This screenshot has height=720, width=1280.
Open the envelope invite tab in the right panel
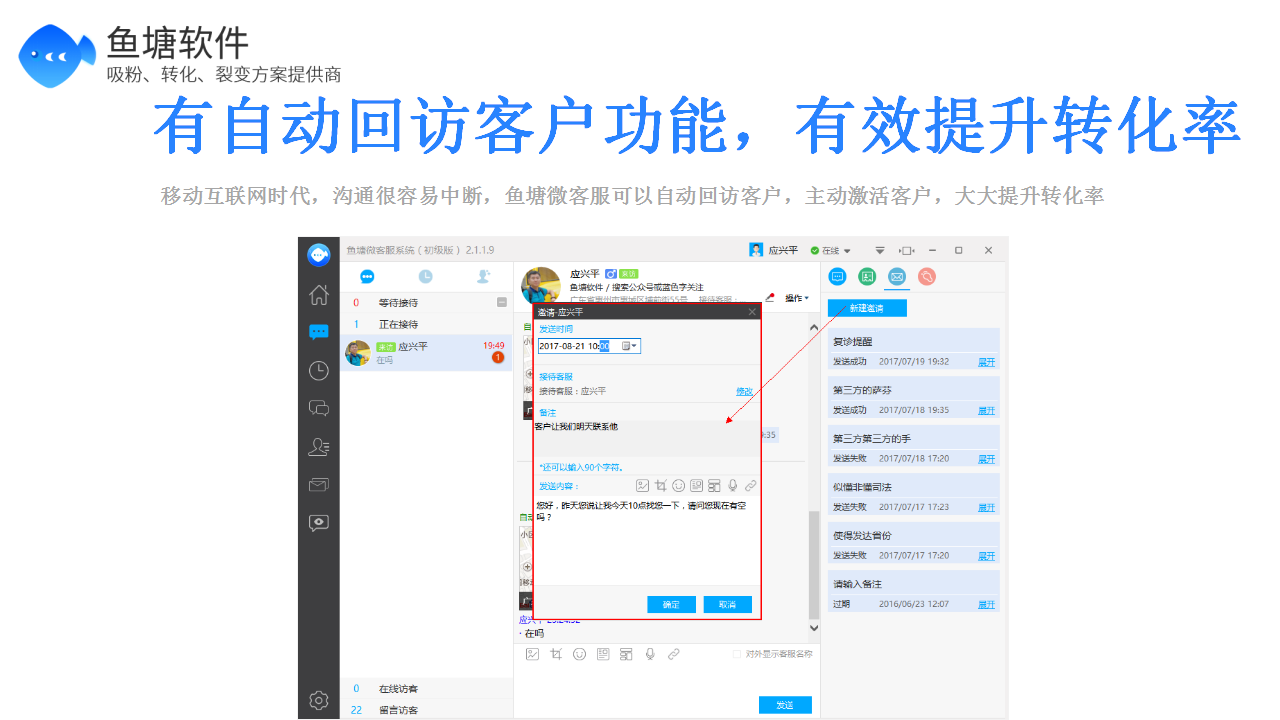click(897, 277)
